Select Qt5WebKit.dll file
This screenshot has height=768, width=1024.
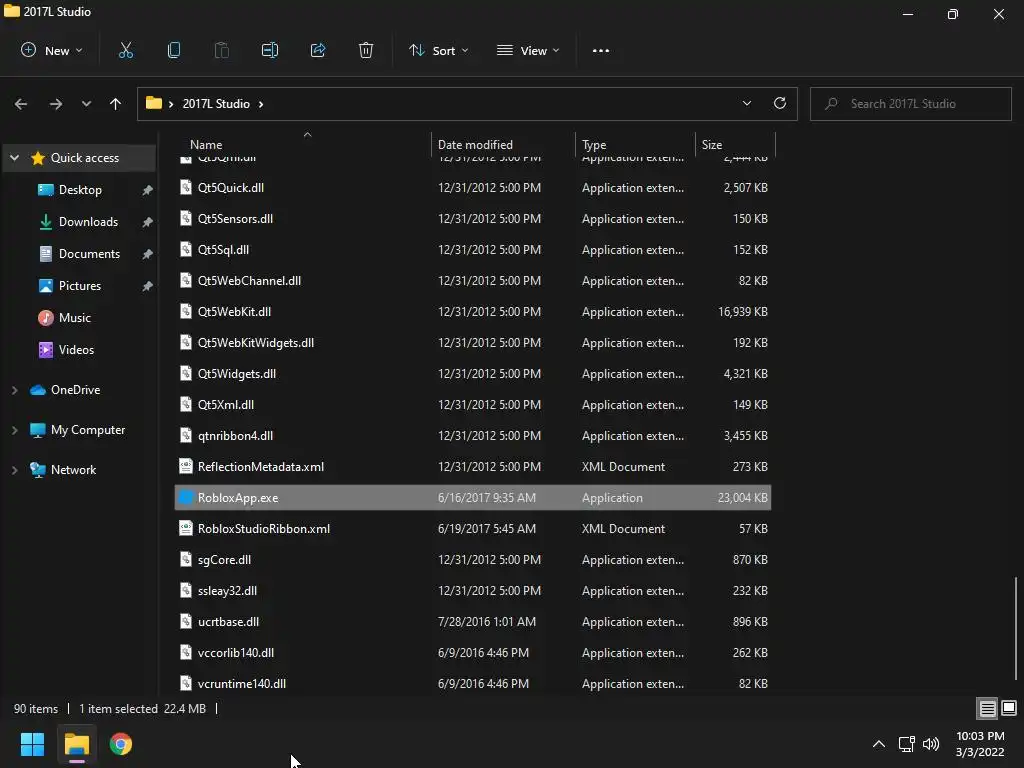[x=473, y=312]
